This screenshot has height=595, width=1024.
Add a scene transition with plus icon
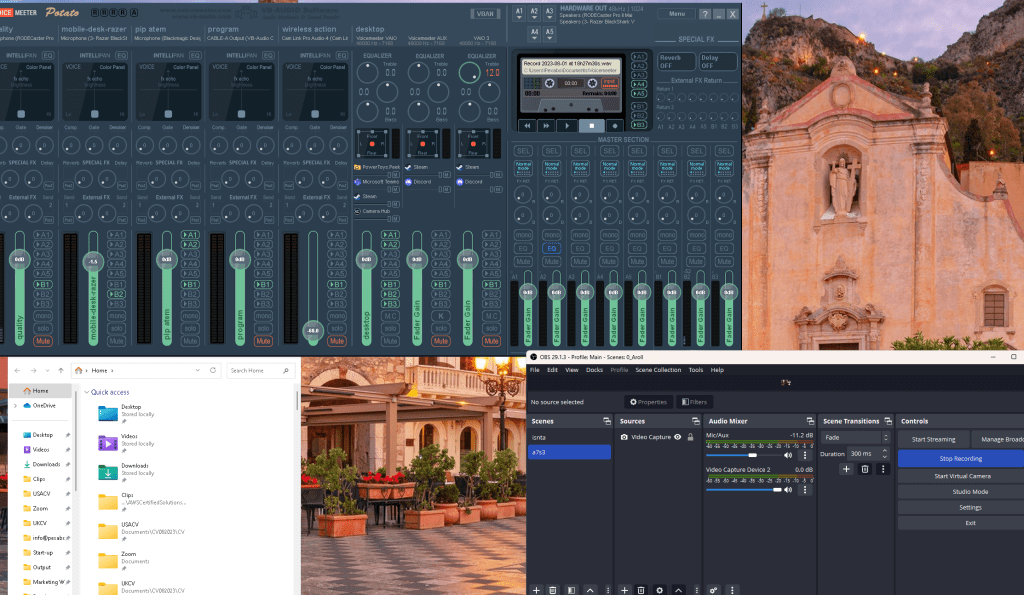coord(846,469)
